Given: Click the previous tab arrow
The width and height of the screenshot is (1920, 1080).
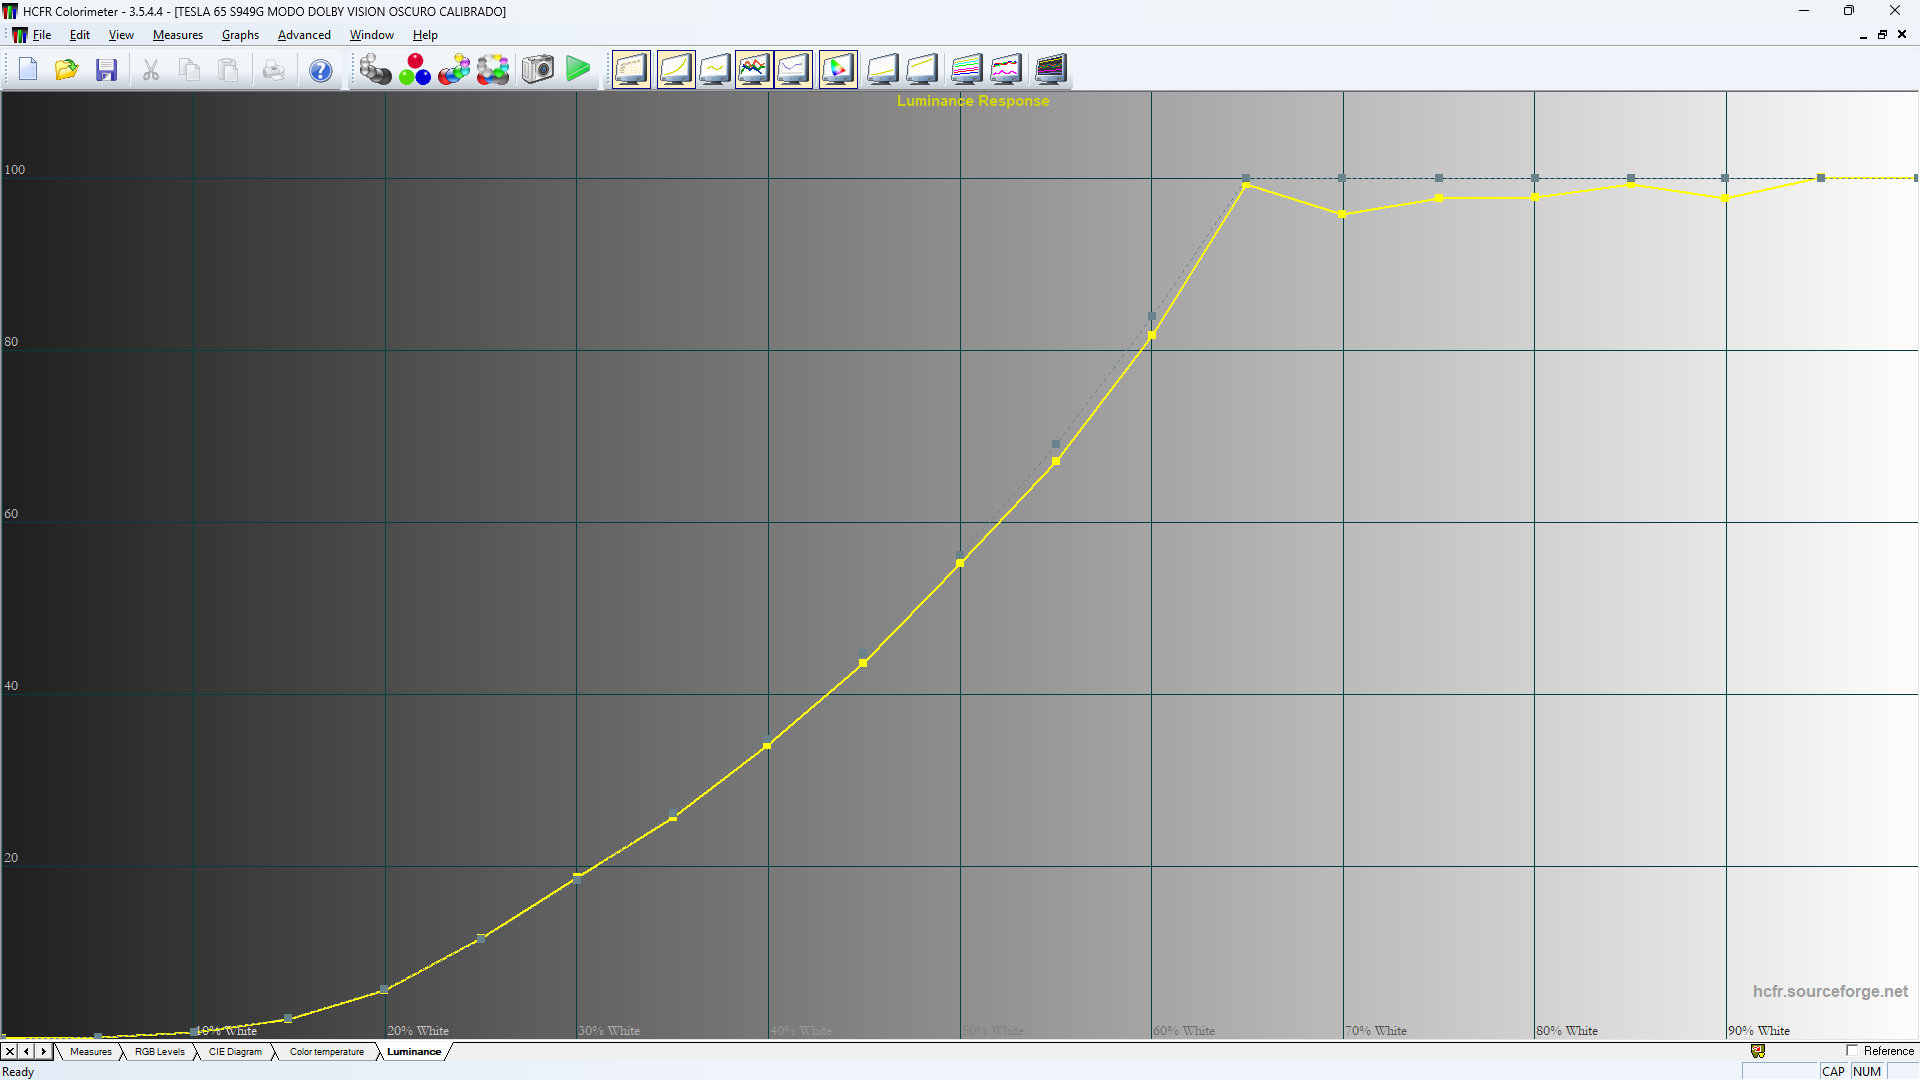Looking at the screenshot, I should (27, 1052).
